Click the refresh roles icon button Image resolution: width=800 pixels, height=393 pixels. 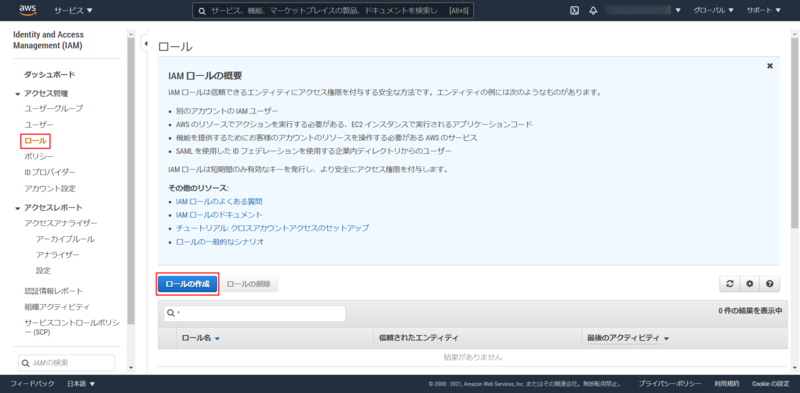coord(730,284)
